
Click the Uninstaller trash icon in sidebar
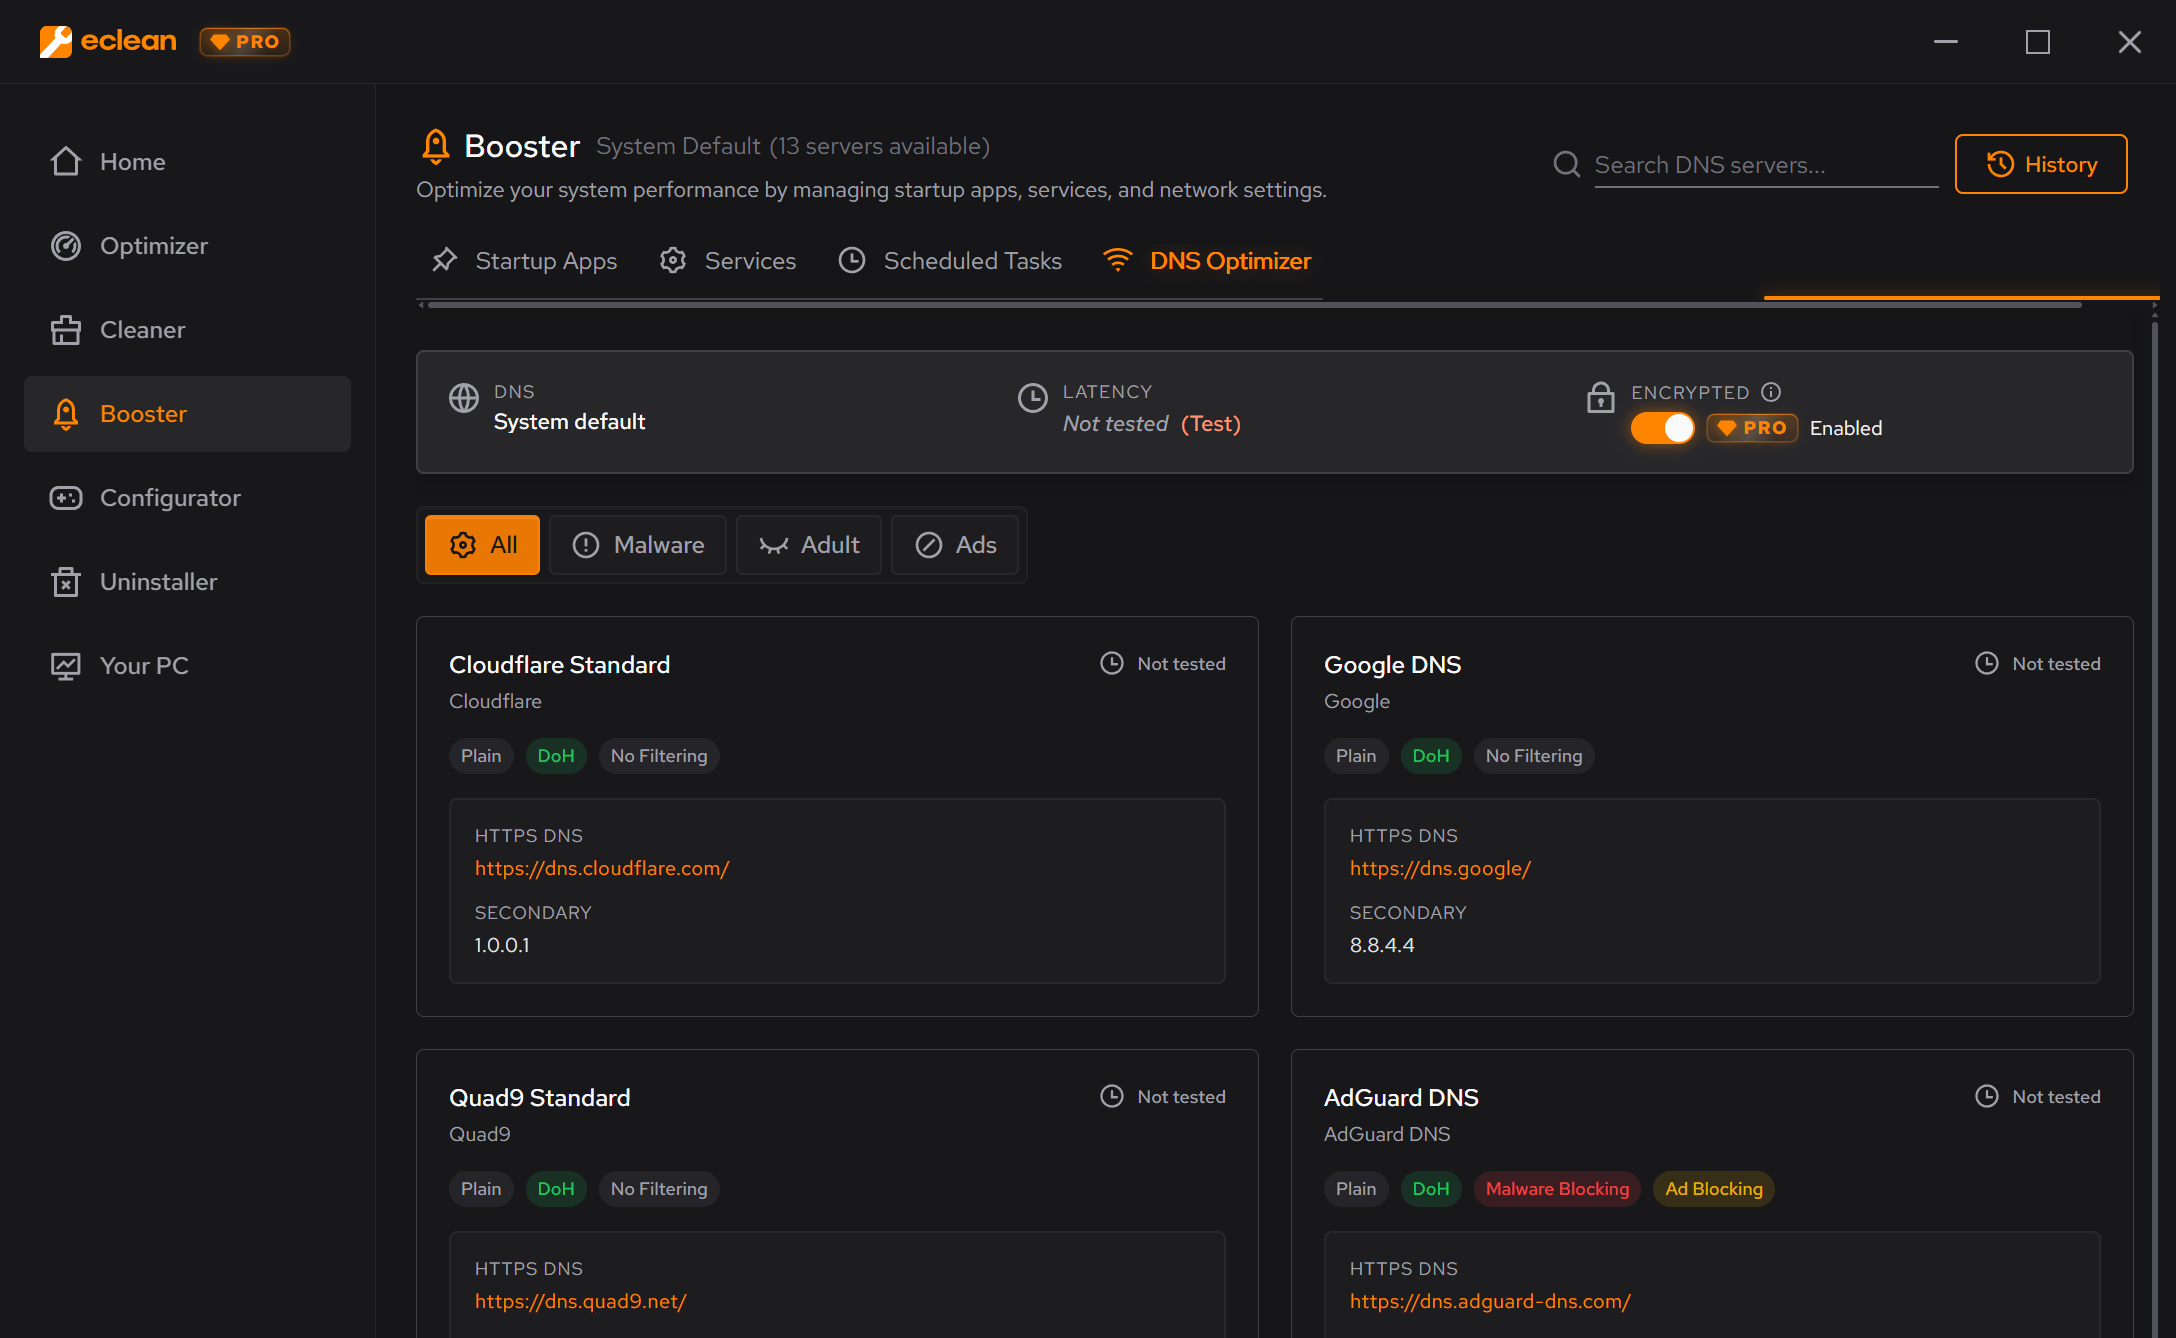pos(66,582)
